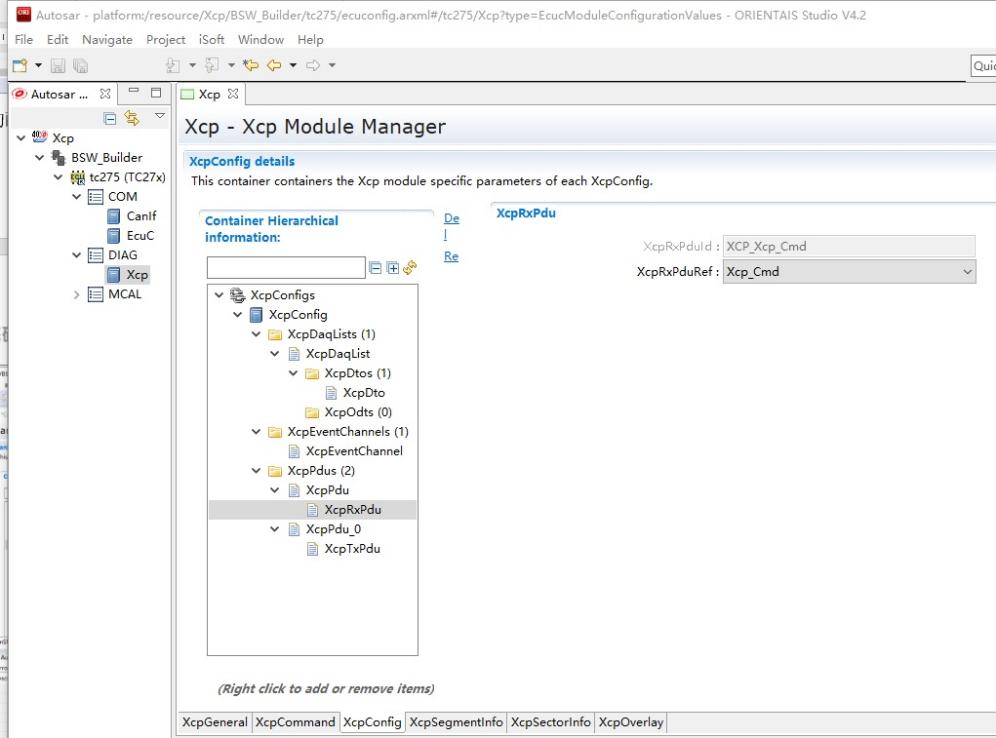This screenshot has height=738, width=996.
Task: Open the iSoft menu
Action: [x=211, y=39]
